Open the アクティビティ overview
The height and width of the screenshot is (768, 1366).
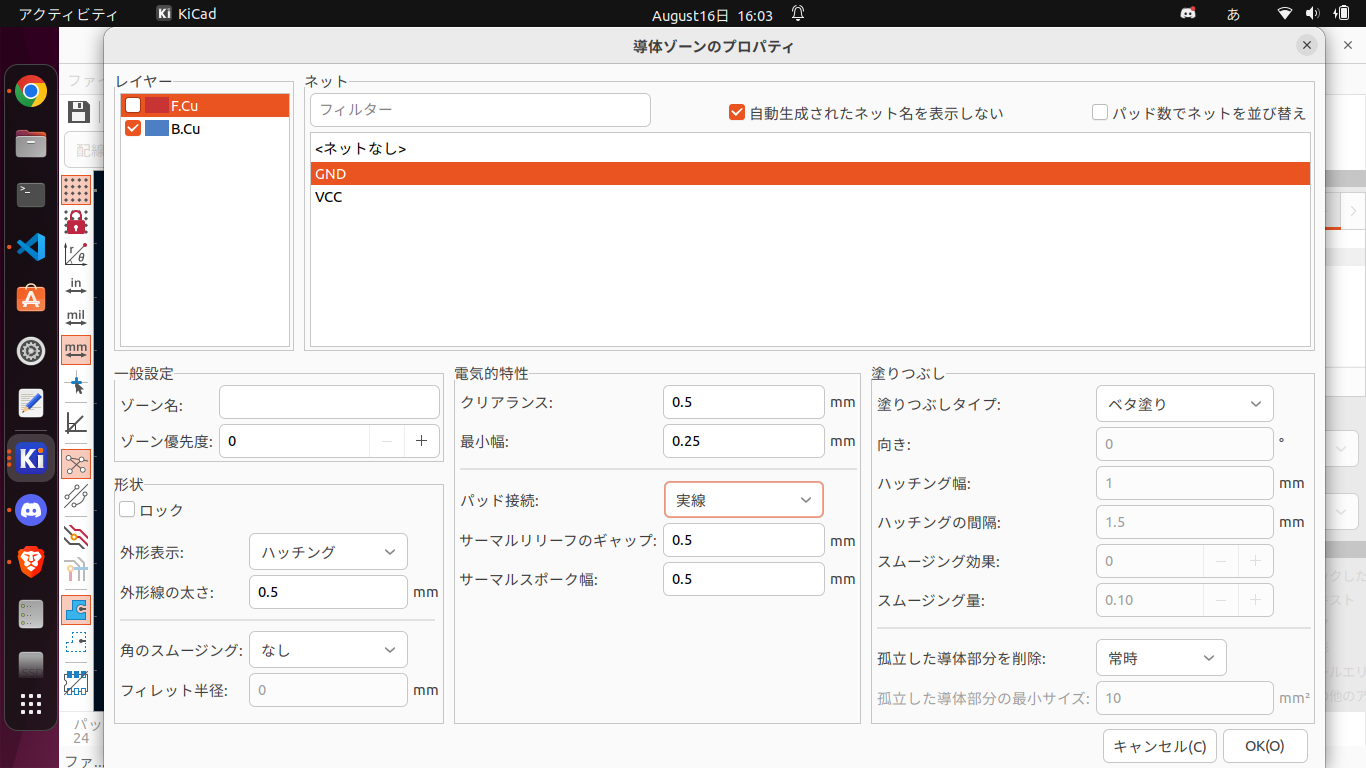pos(68,14)
